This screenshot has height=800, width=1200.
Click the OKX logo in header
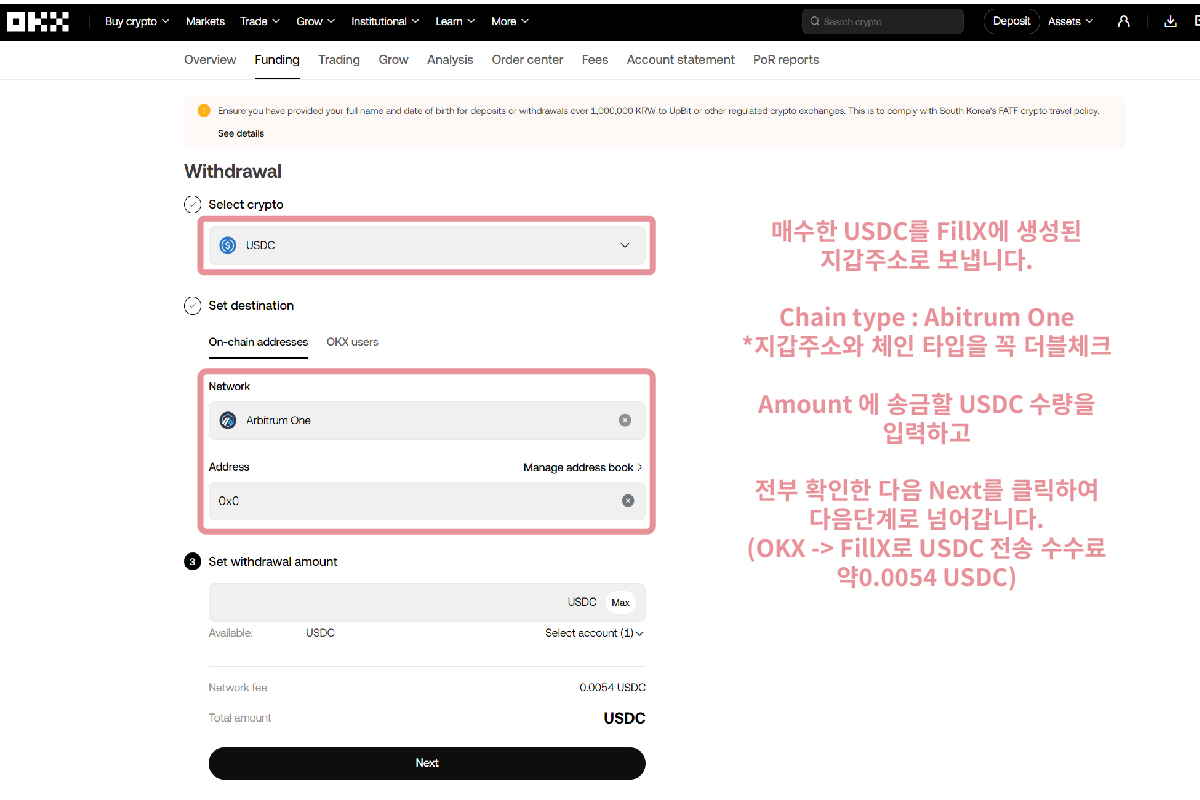coord(38,21)
